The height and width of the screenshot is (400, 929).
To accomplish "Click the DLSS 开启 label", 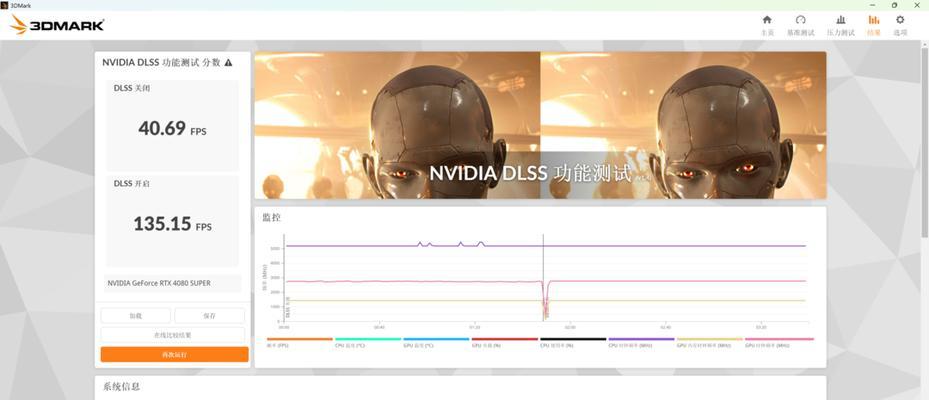I will click(x=132, y=184).
